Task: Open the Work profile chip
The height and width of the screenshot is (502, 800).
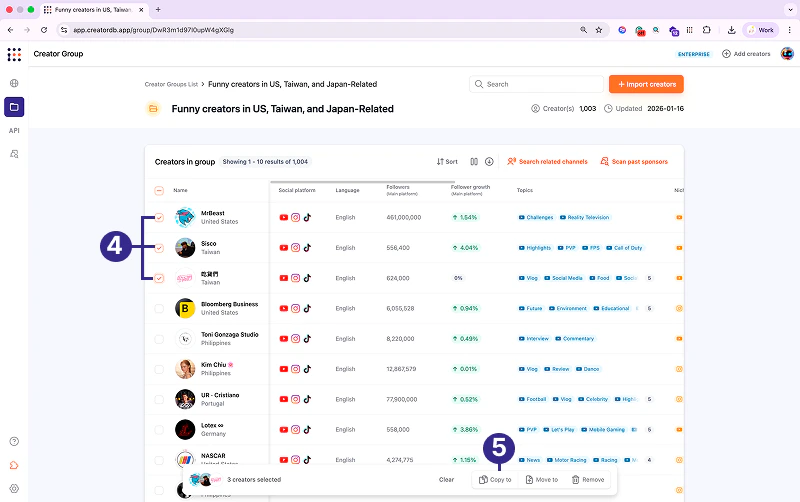Action: click(761, 30)
